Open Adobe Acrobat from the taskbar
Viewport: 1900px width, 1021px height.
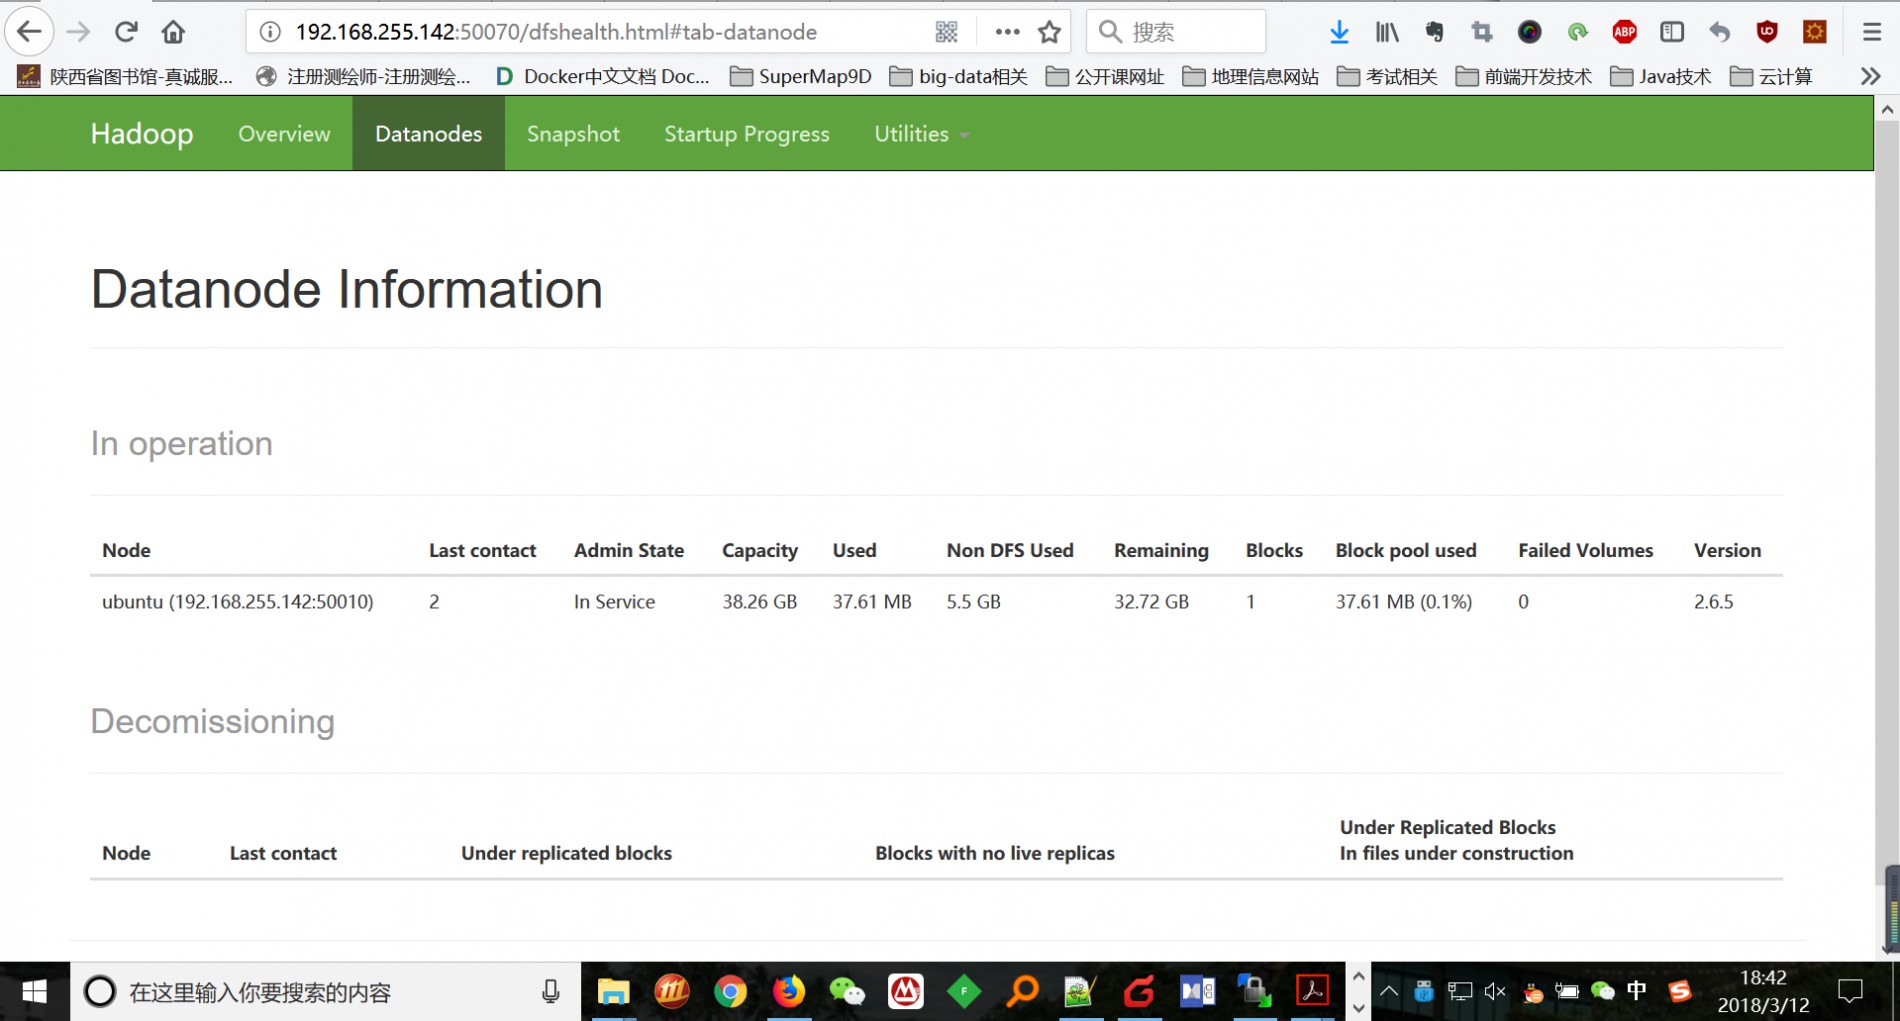point(1312,991)
